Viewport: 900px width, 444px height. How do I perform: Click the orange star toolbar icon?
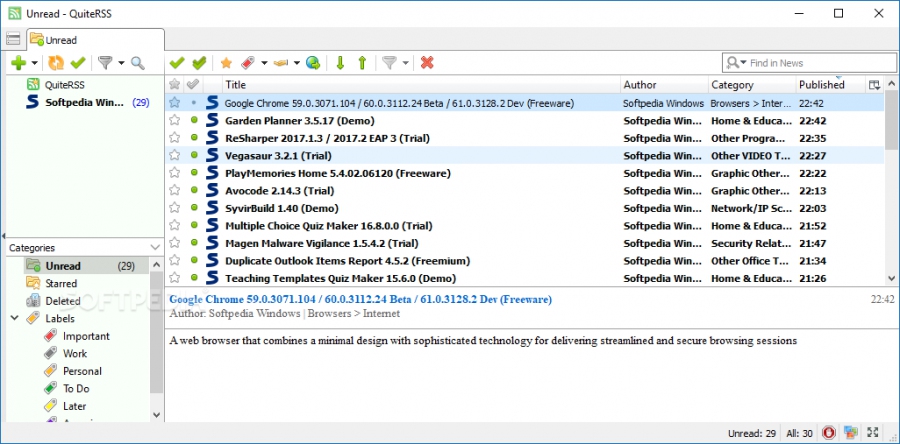226,63
